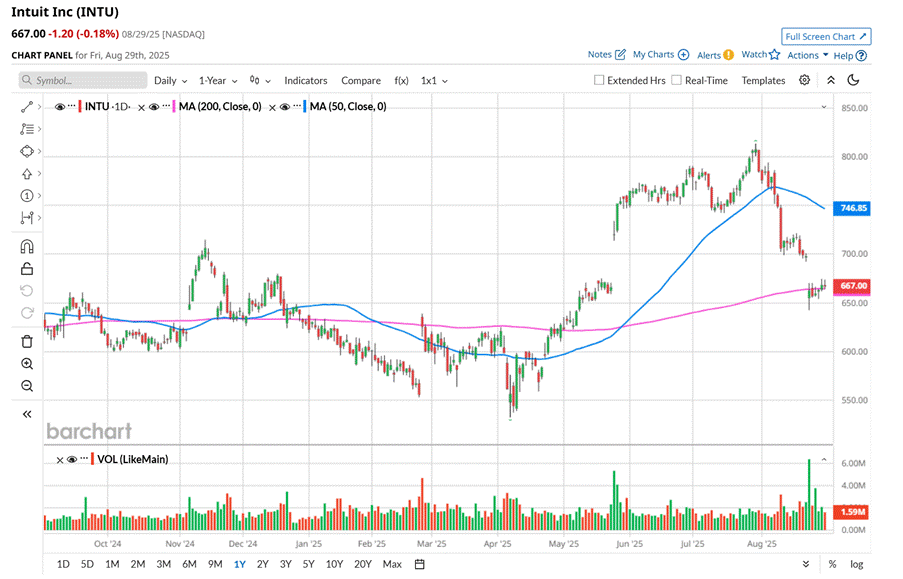Select the arrow marker tool icon
This screenshot has height=579, width=903.
(26, 173)
